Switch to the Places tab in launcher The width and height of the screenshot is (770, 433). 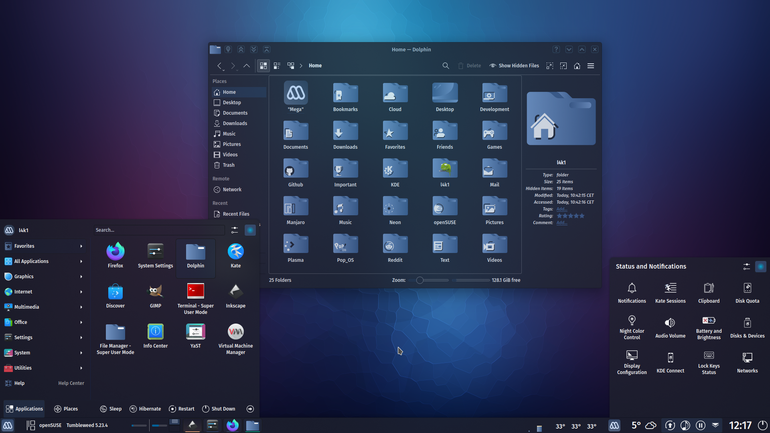[x=66, y=408]
